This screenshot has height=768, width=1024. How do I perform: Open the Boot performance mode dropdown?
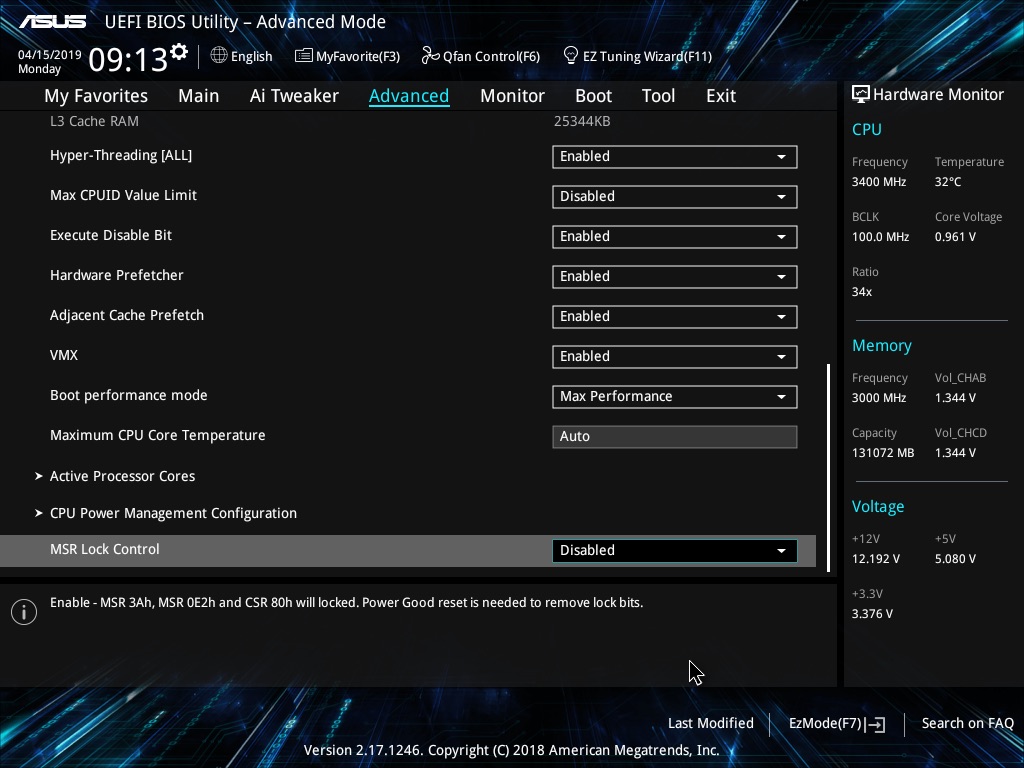pyautogui.click(x=675, y=396)
